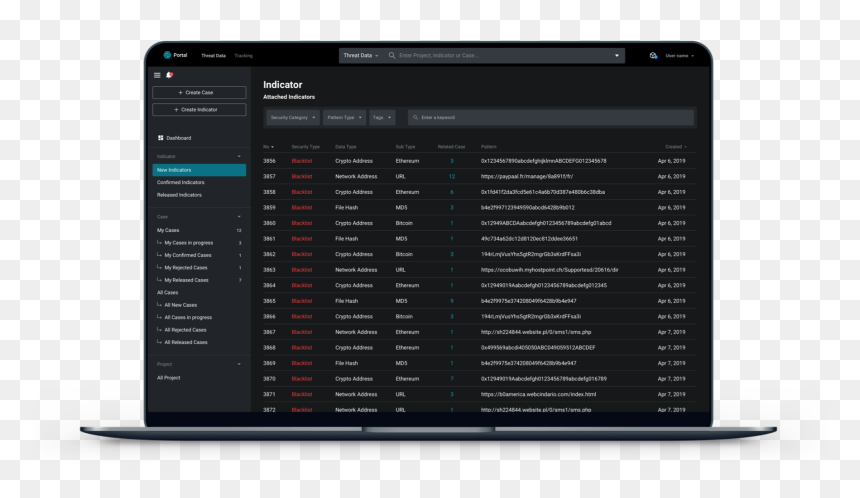Screen dimensions: 860x498
Task: Open the User name account menu
Action: click(680, 55)
